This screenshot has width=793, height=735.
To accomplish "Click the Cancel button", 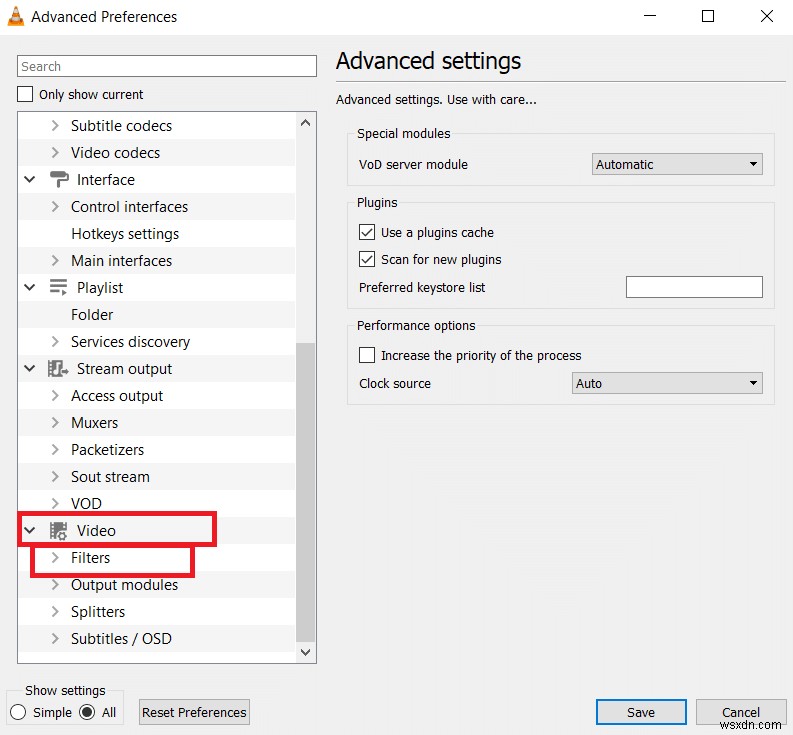I will tap(741, 712).
